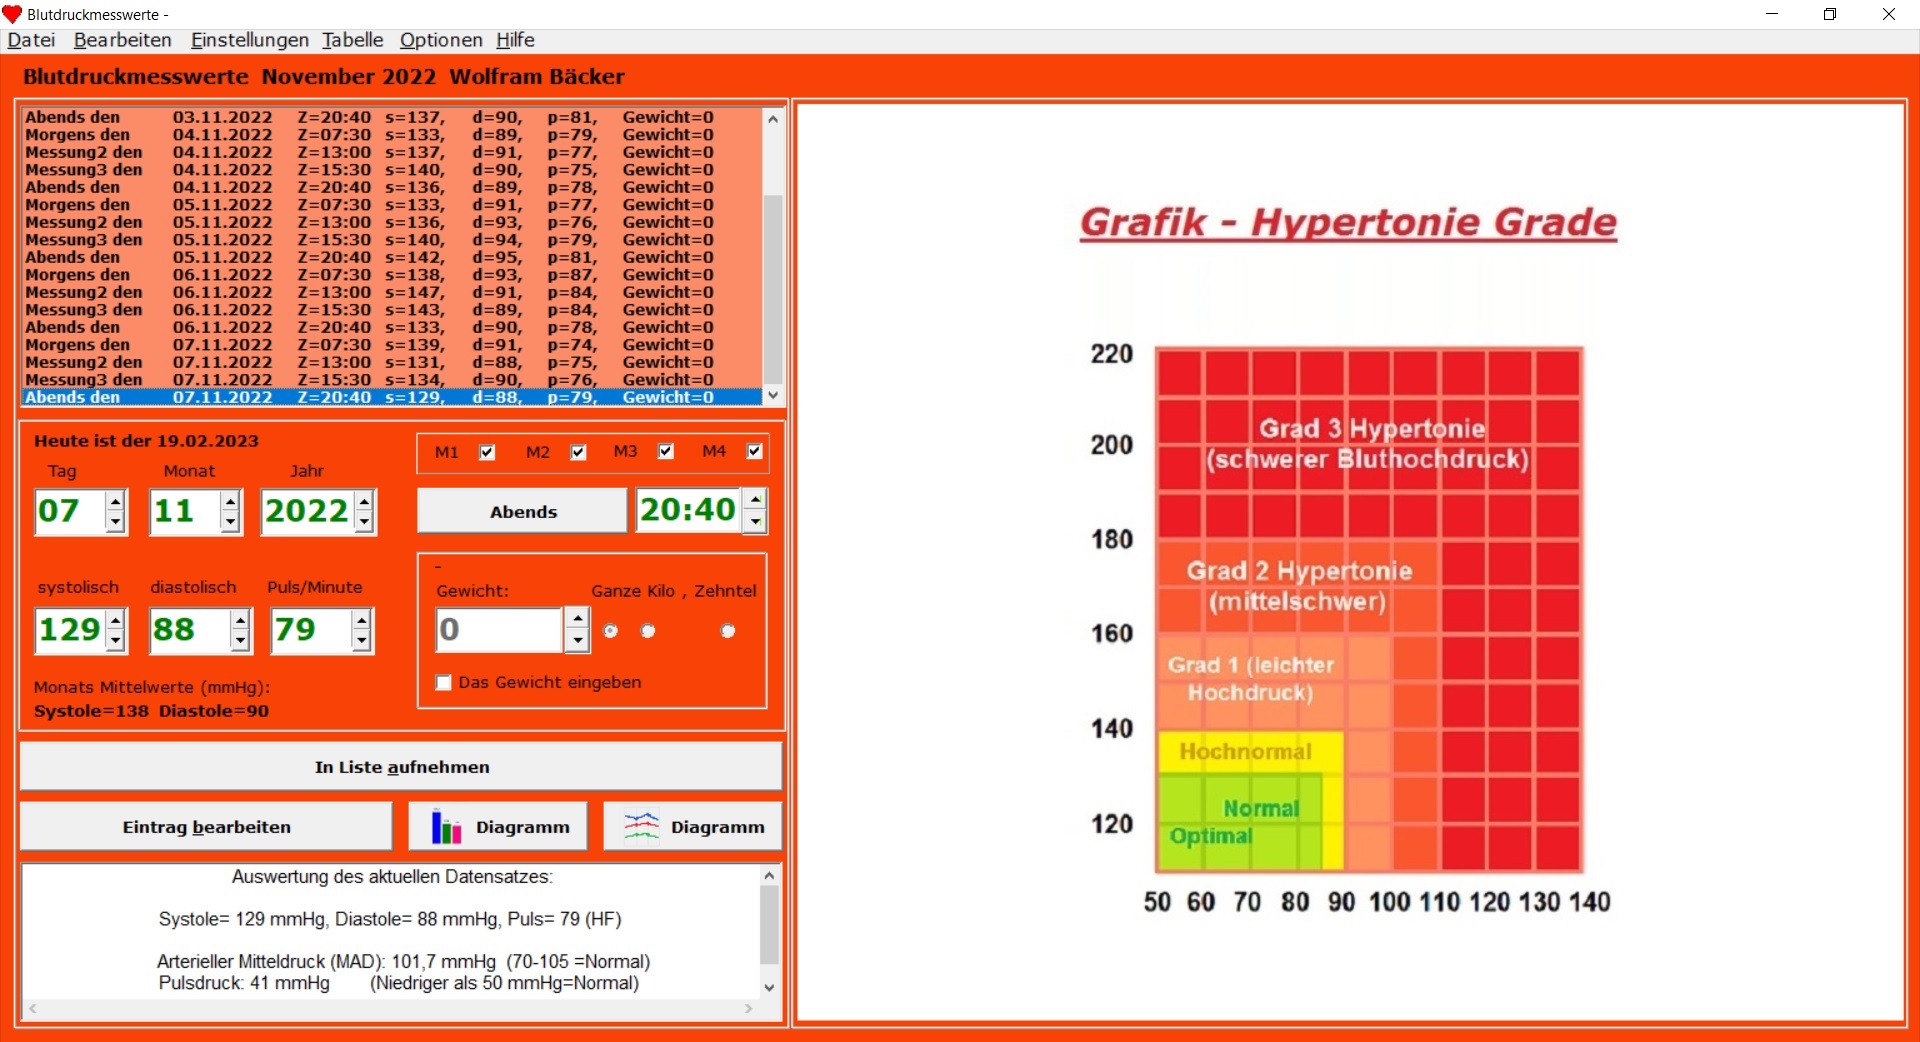Increase the Tag day value
Image resolution: width=1920 pixels, height=1042 pixels.
pos(116,501)
